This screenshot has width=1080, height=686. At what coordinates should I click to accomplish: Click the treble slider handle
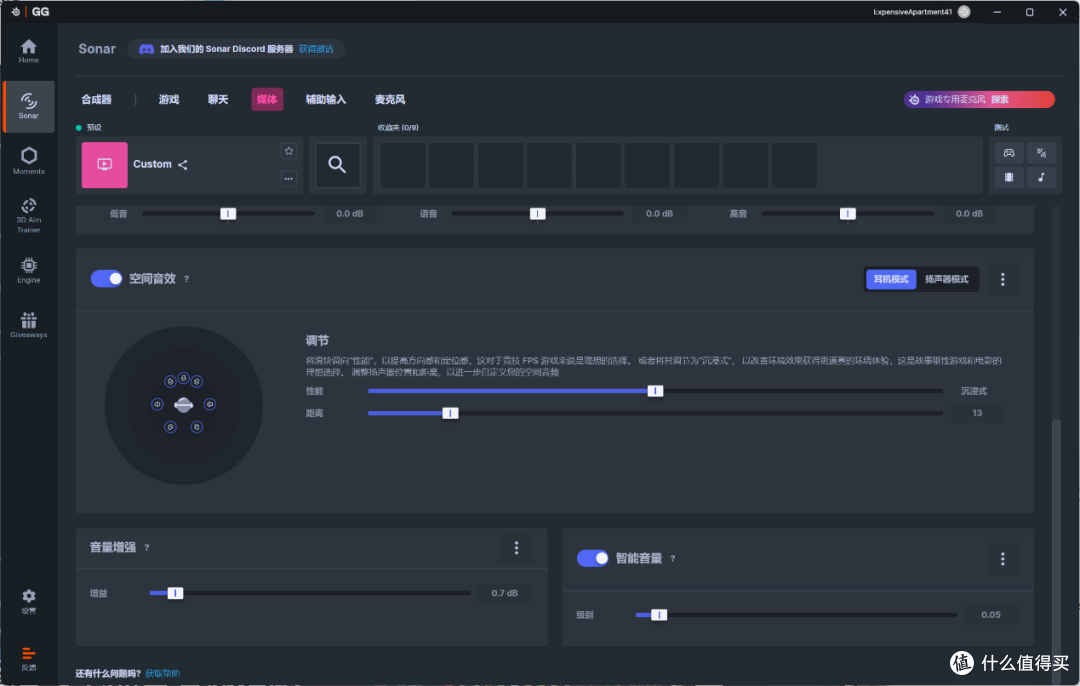click(x=848, y=214)
